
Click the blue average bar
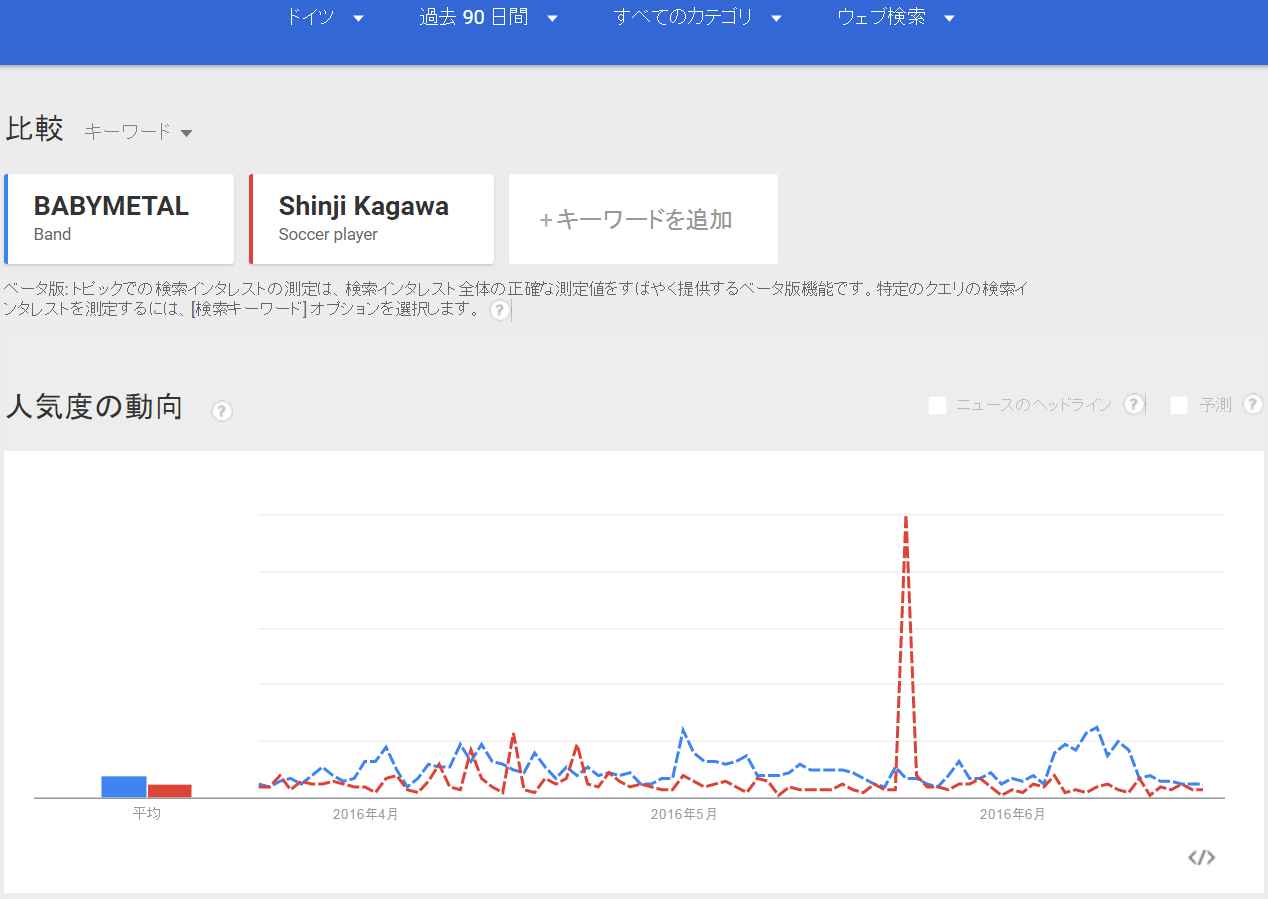click(x=124, y=787)
